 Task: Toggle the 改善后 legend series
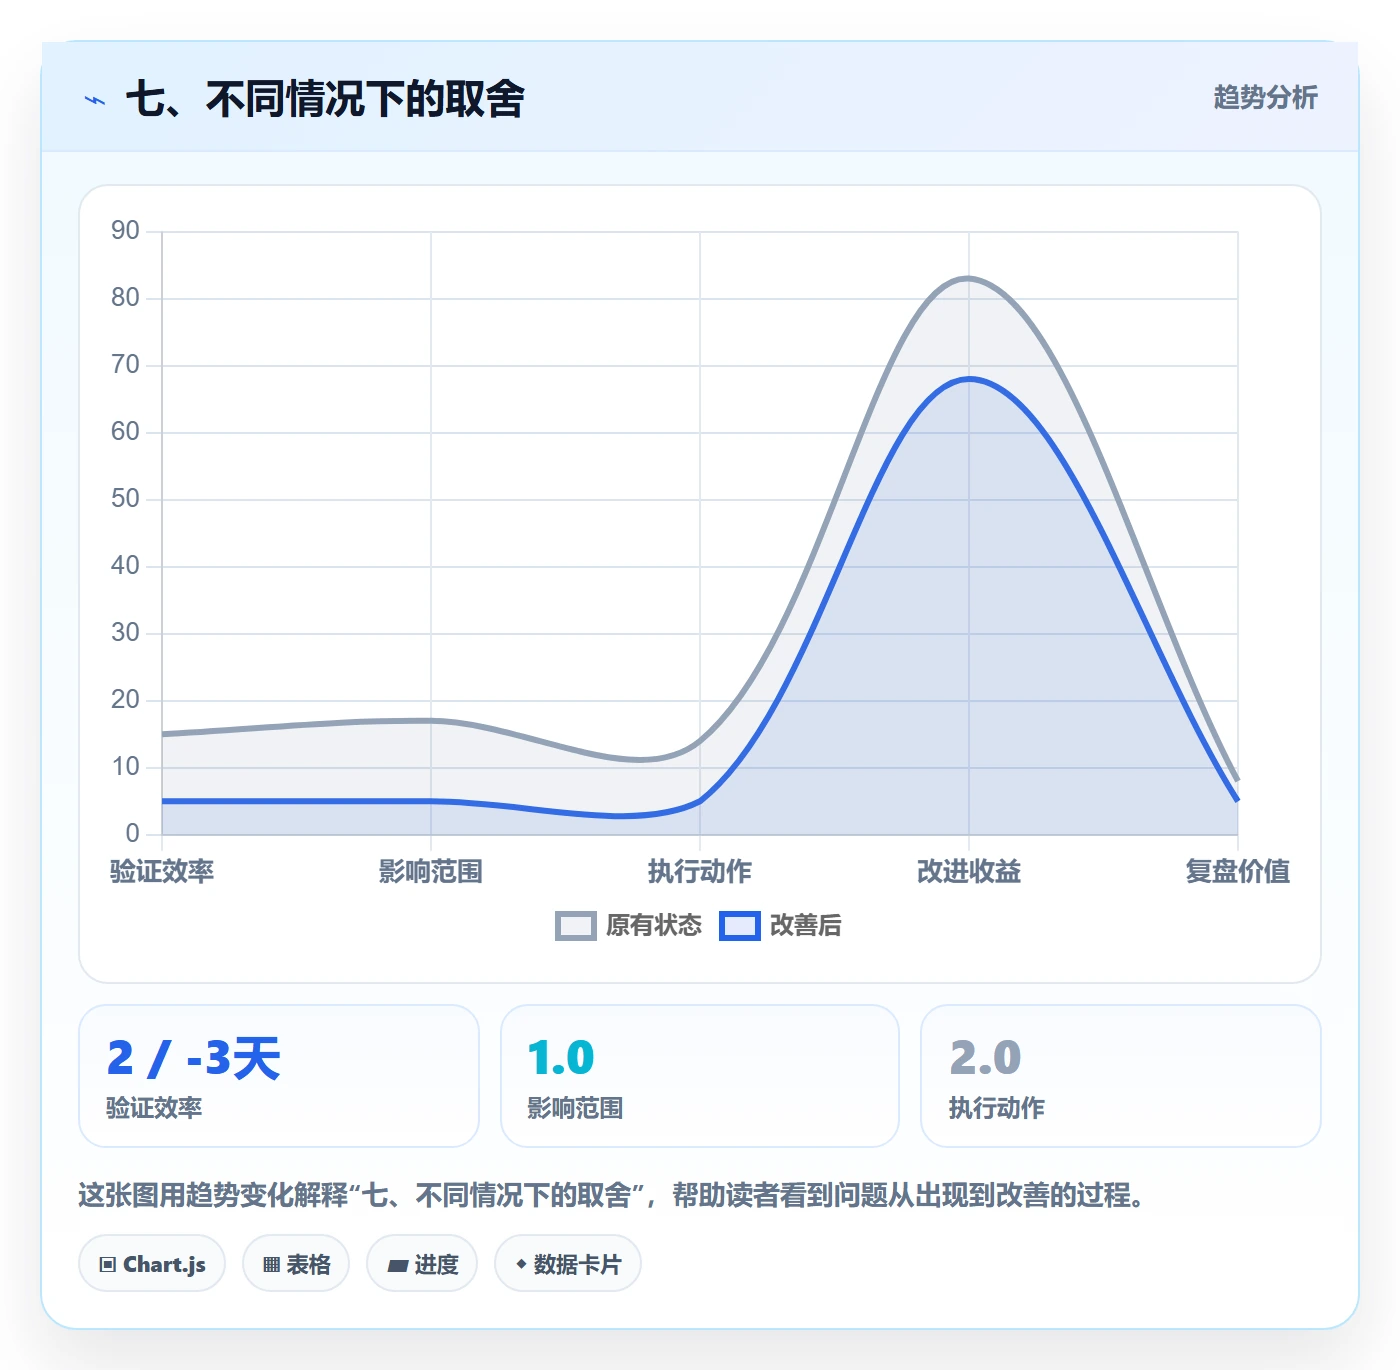pos(781,926)
